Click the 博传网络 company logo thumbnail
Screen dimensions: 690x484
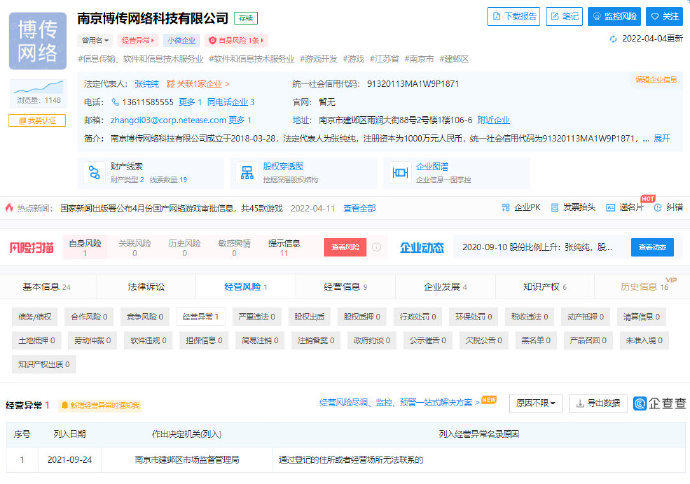tap(38, 41)
